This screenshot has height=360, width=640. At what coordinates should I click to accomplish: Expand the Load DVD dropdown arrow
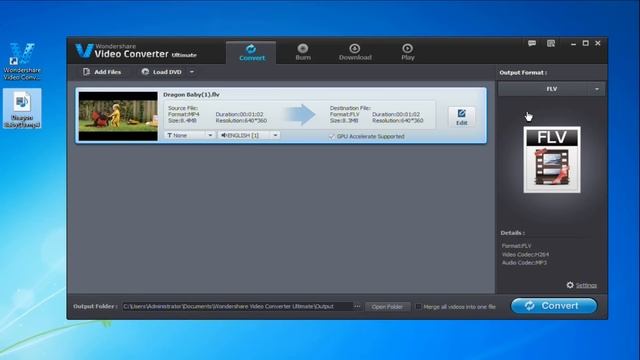(192, 72)
